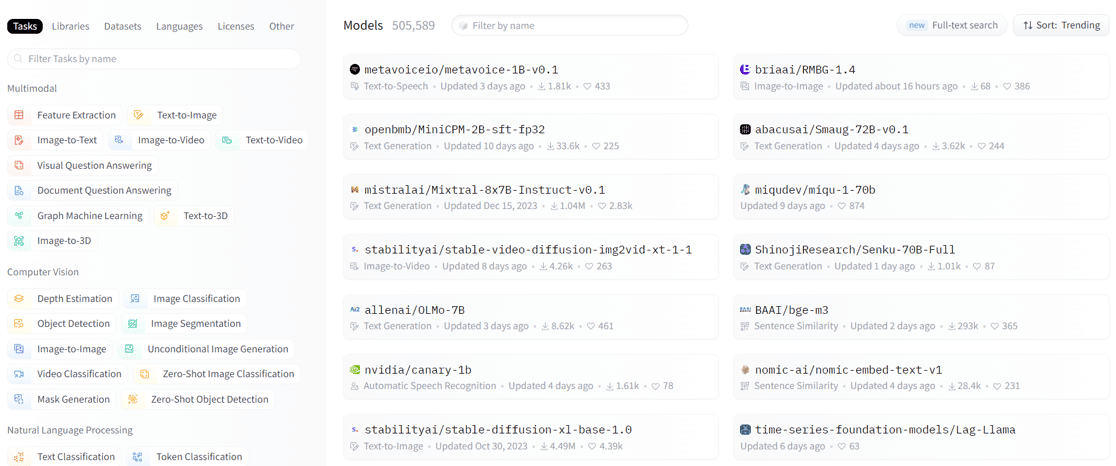Image resolution: width=1116 pixels, height=466 pixels.
Task: Open miqudev/miqu-1-70b model card
Action: pos(921,197)
